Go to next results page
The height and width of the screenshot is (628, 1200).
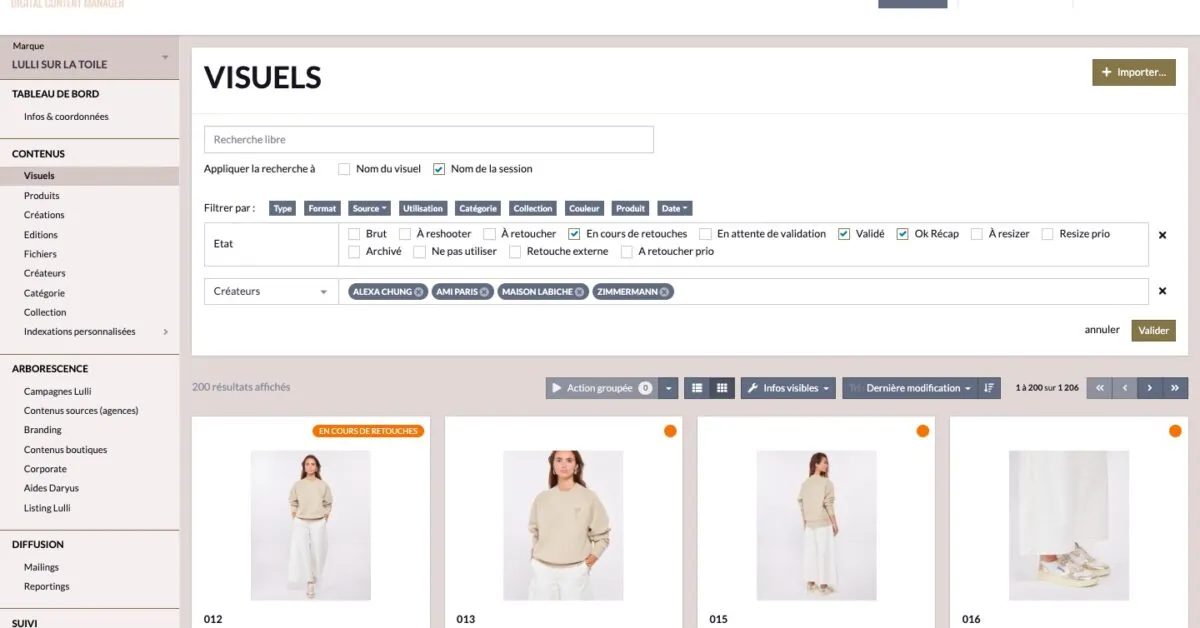[1150, 388]
